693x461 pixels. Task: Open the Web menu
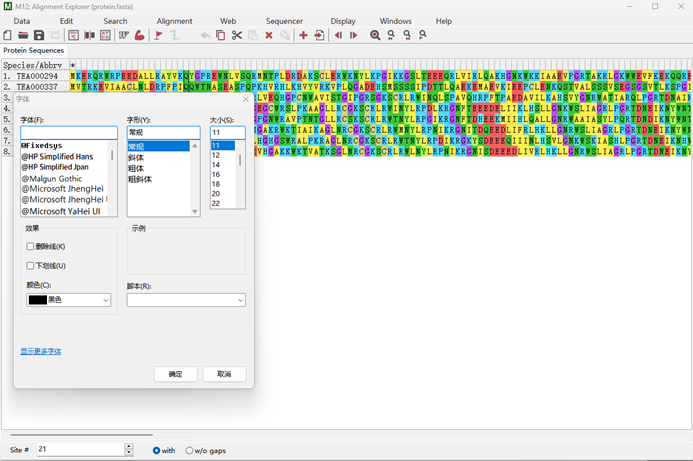228,21
